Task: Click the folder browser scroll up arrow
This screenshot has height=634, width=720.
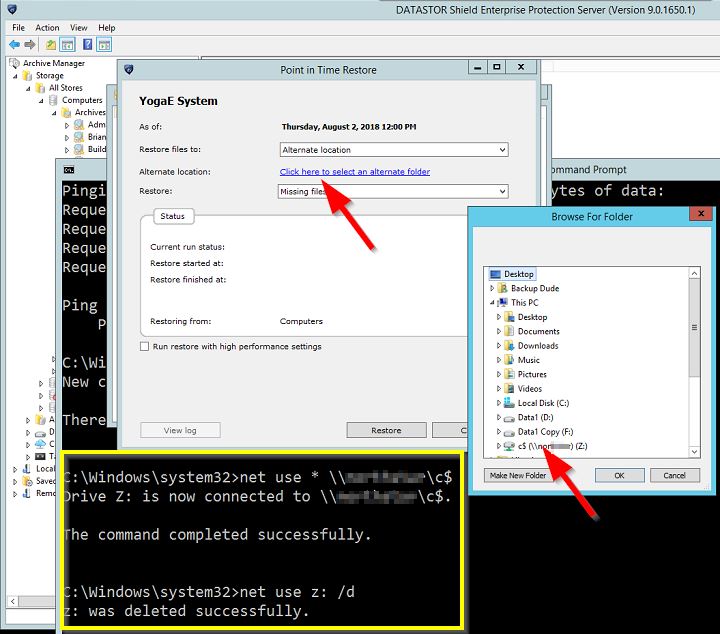Action: [x=694, y=274]
